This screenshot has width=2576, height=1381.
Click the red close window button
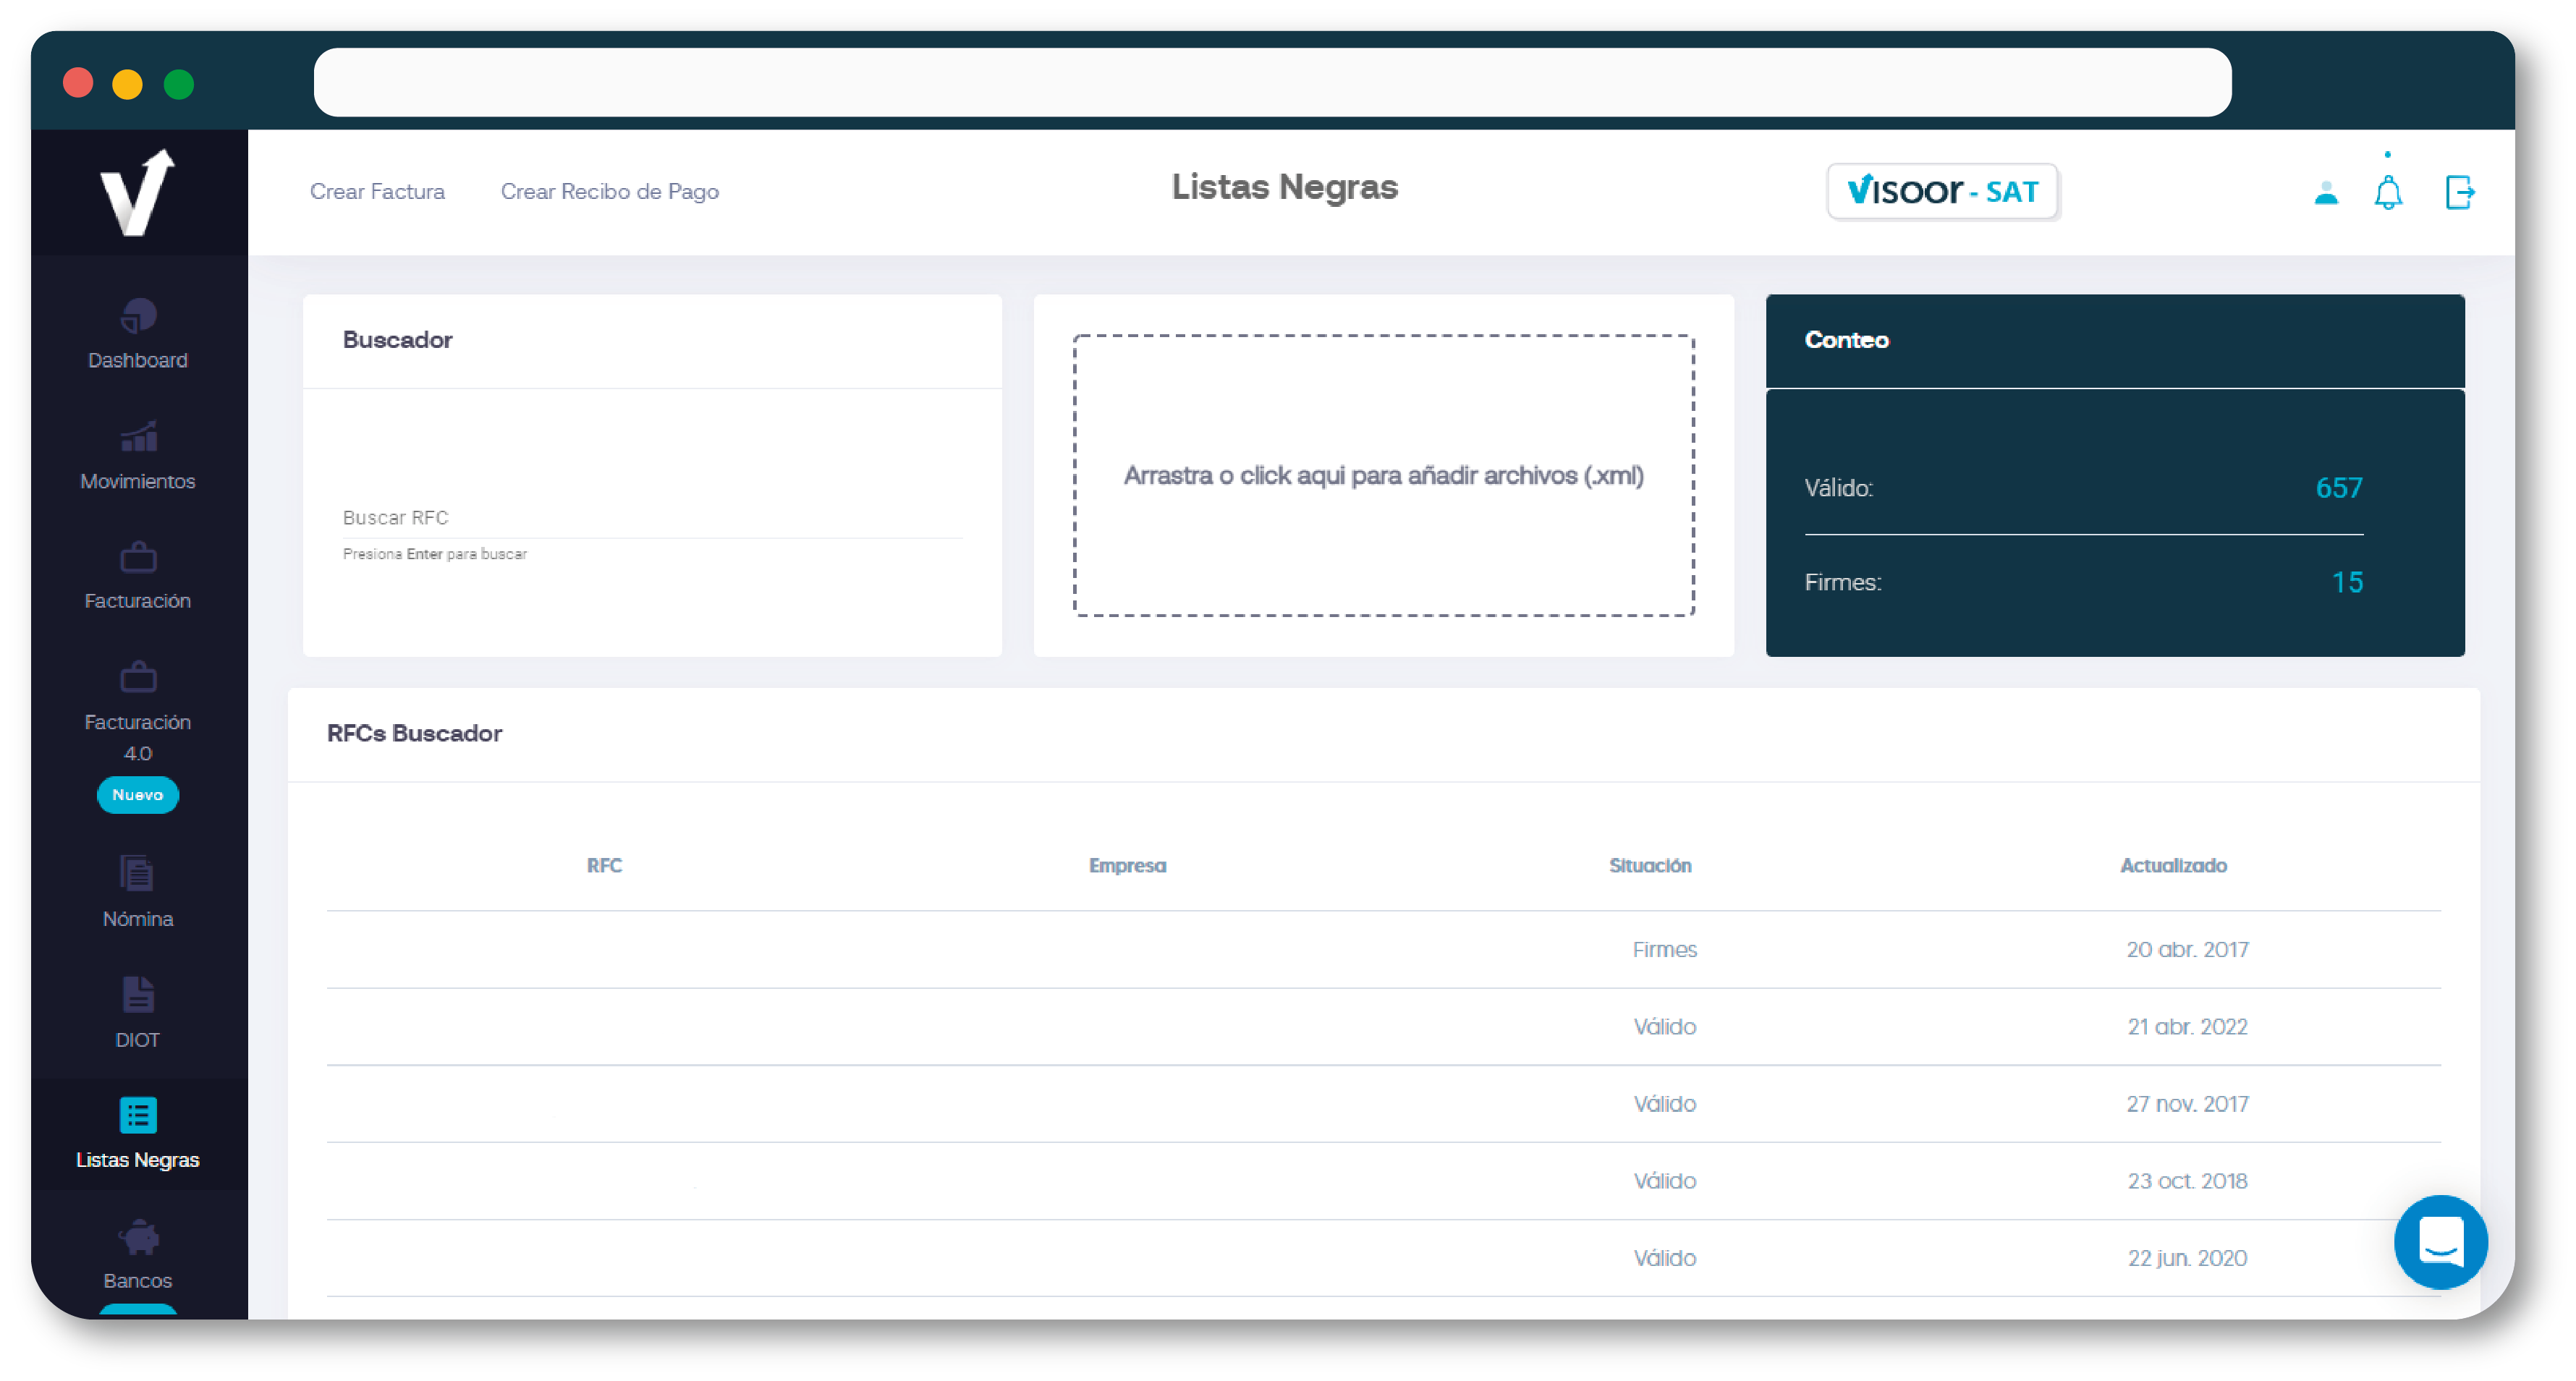[78, 83]
